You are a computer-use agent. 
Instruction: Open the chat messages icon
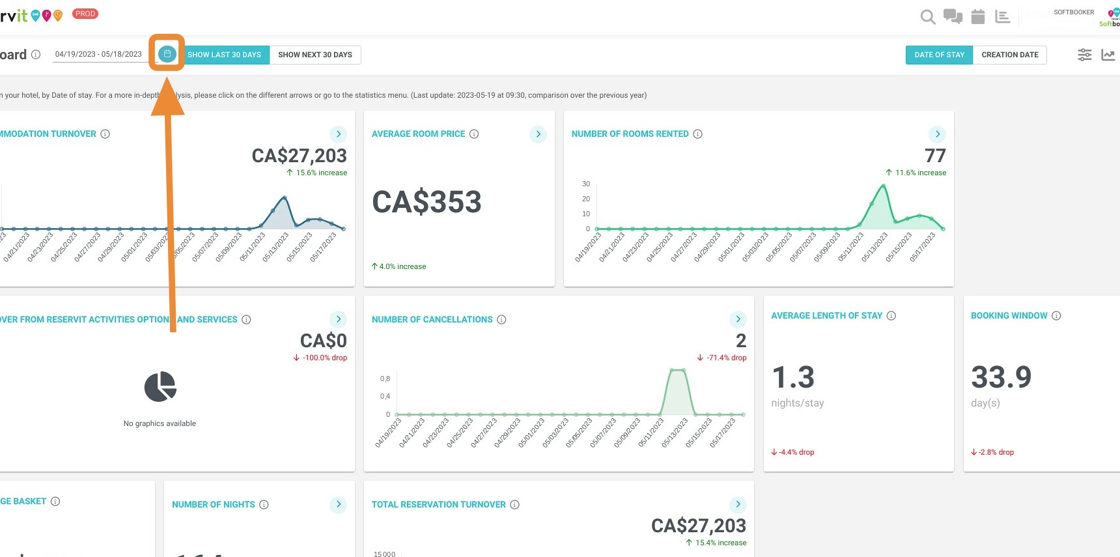click(952, 17)
